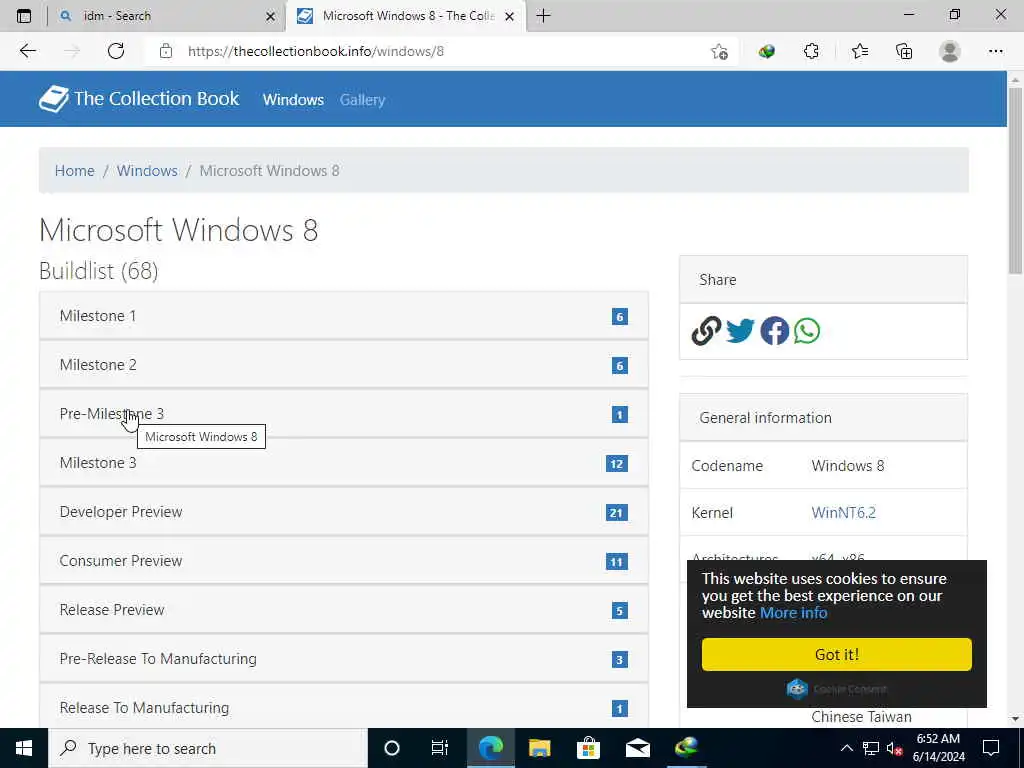The height and width of the screenshot is (768, 1024).
Task: Share on WhatsApp icon
Action: coord(807,331)
